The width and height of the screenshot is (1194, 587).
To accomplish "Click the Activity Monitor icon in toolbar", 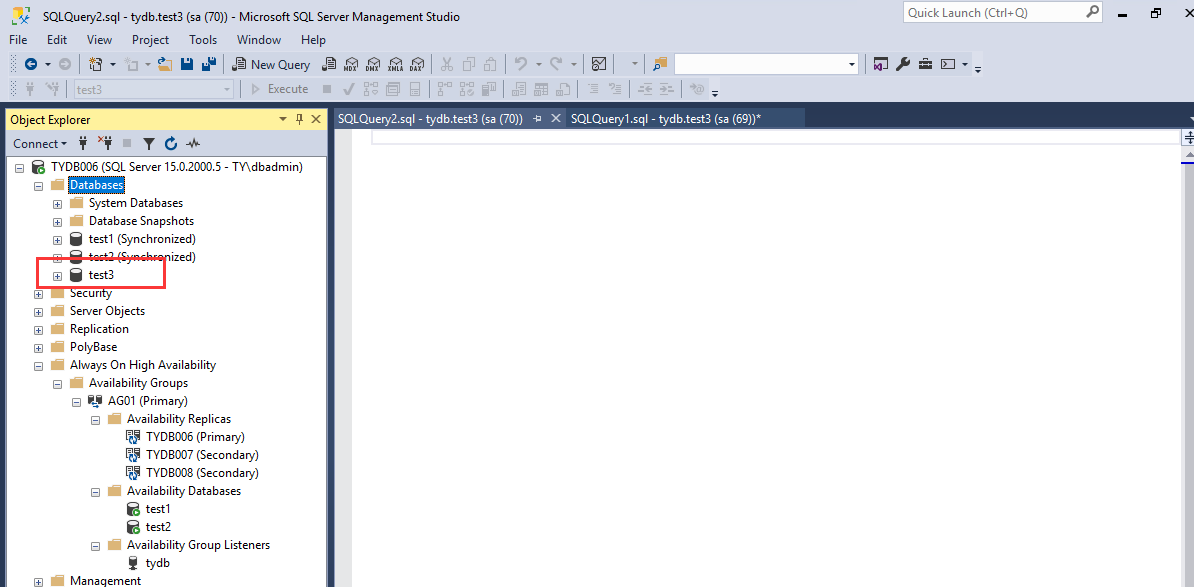I will (599, 65).
